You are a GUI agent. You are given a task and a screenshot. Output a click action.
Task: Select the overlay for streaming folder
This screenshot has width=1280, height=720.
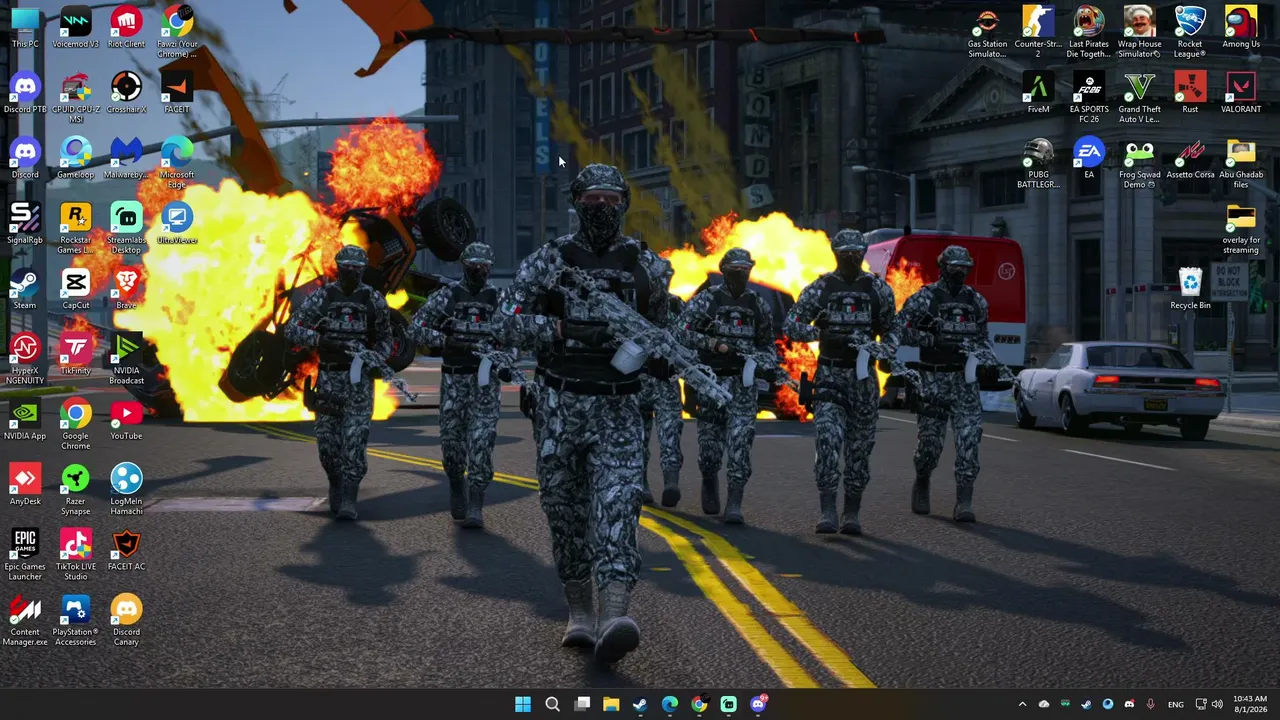point(1241,228)
